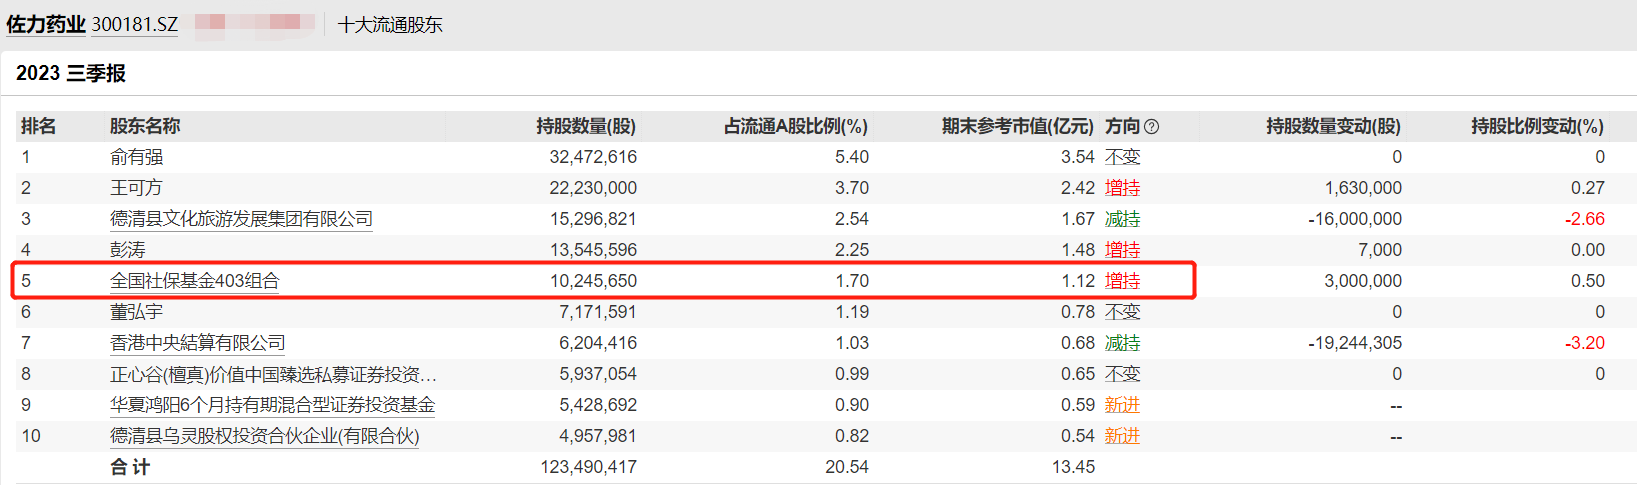The height and width of the screenshot is (485, 1637).
Task: Click share count 15,296,821
Action: coord(593,219)
